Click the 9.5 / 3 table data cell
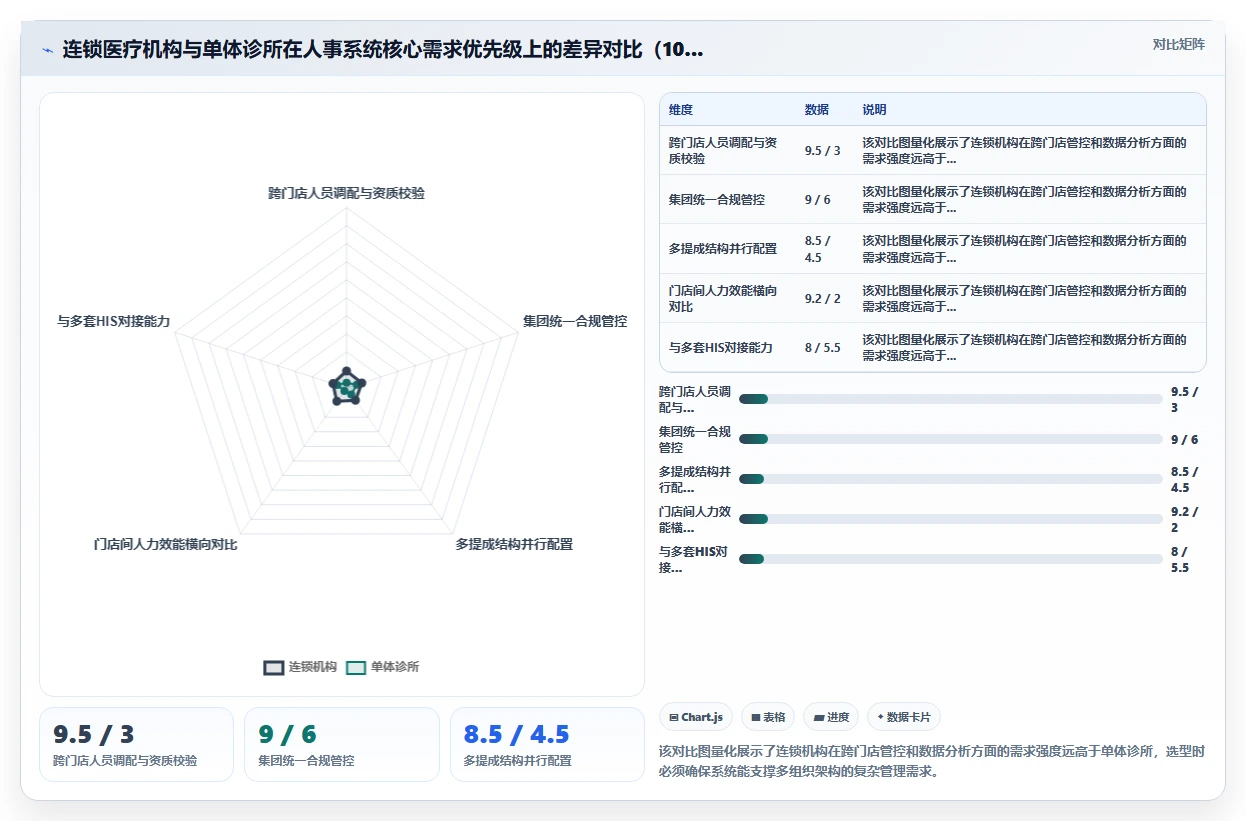 point(822,151)
